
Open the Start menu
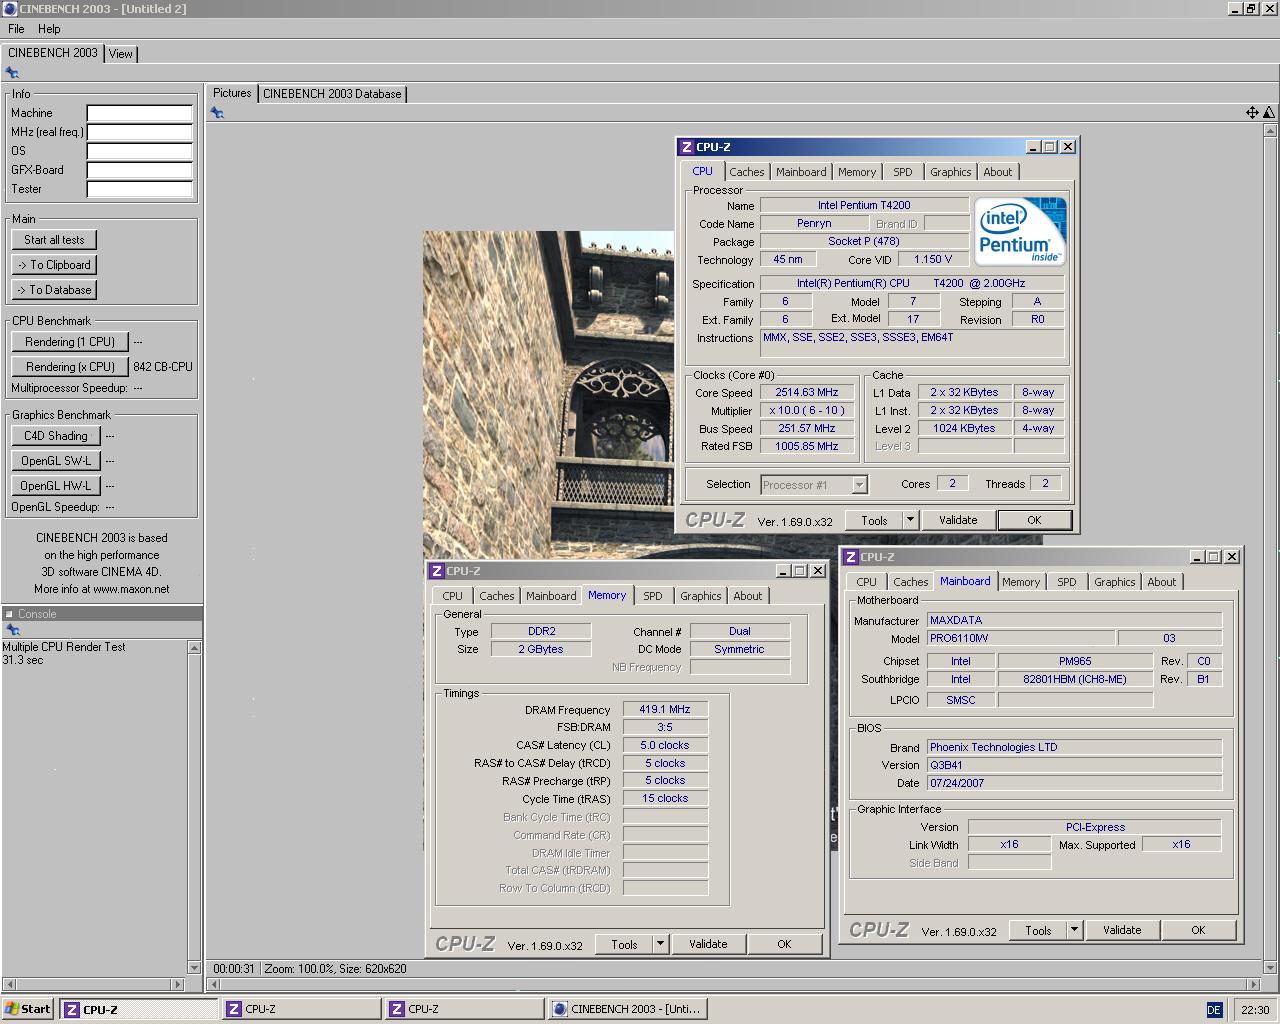pos(28,1009)
